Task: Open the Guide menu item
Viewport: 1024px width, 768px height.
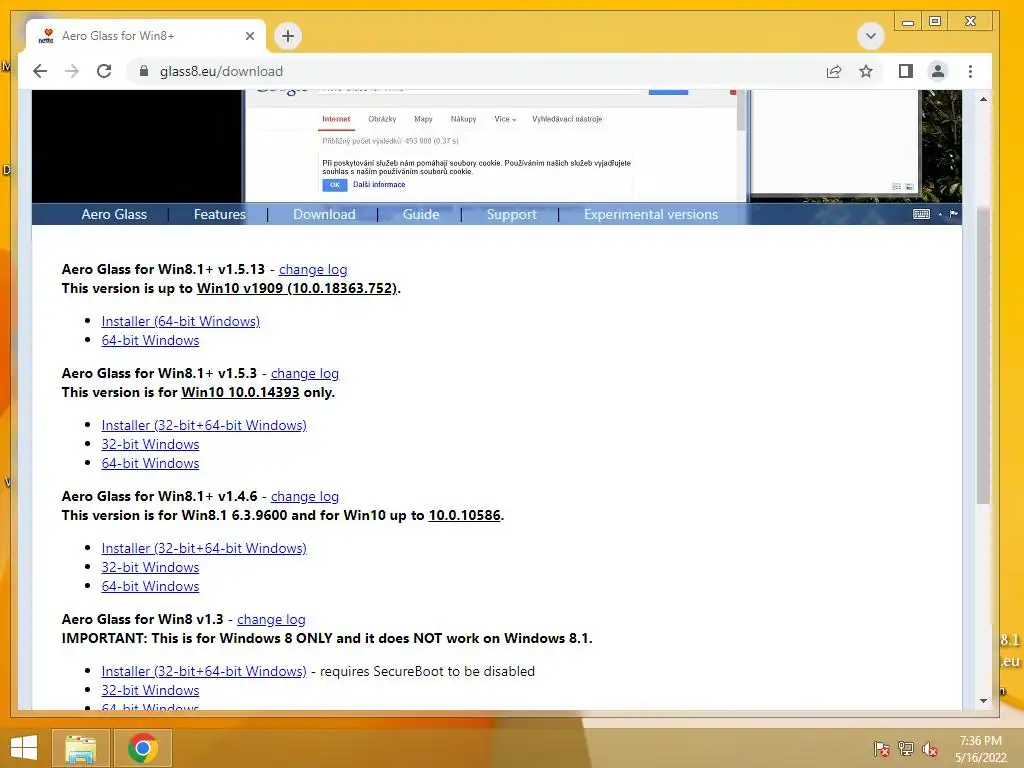Action: point(421,214)
